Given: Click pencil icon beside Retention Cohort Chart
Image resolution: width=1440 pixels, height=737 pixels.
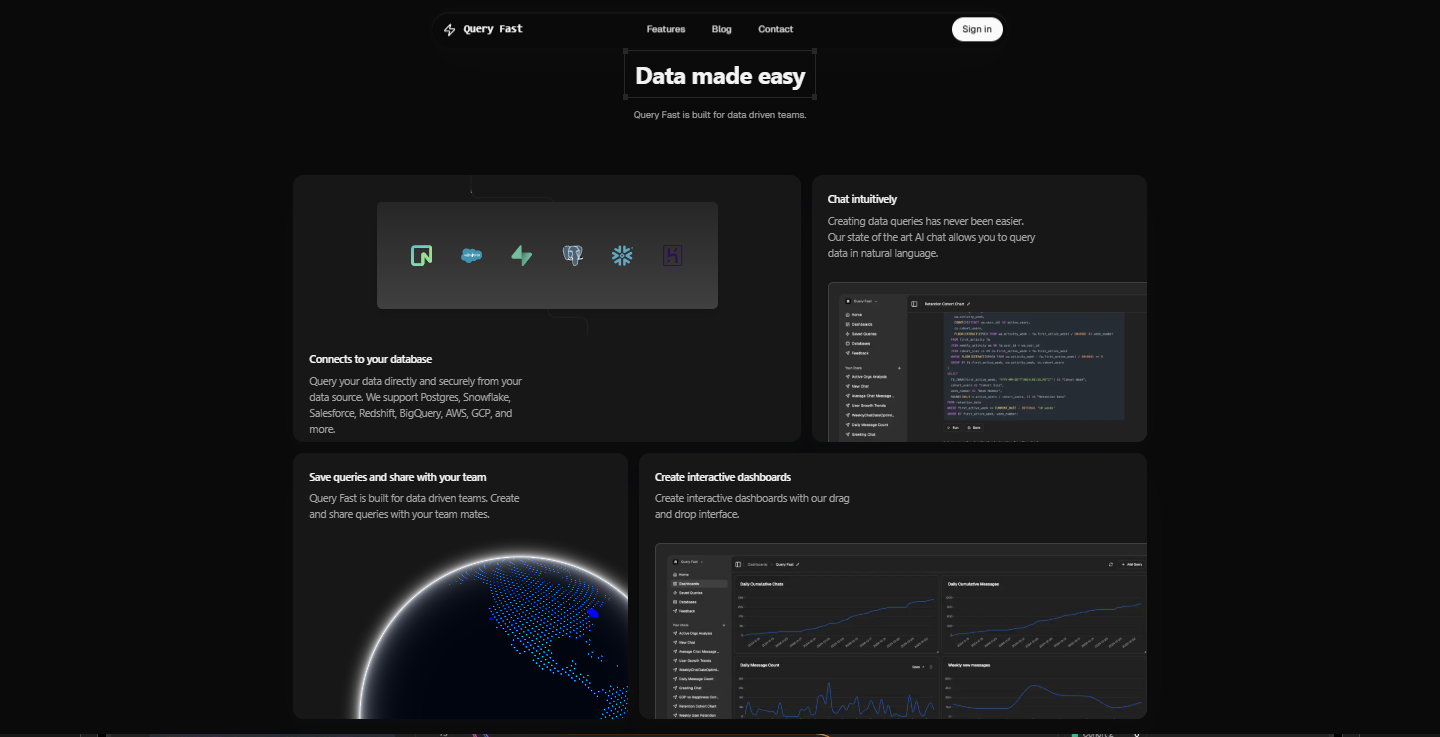Looking at the screenshot, I should coord(968,304).
